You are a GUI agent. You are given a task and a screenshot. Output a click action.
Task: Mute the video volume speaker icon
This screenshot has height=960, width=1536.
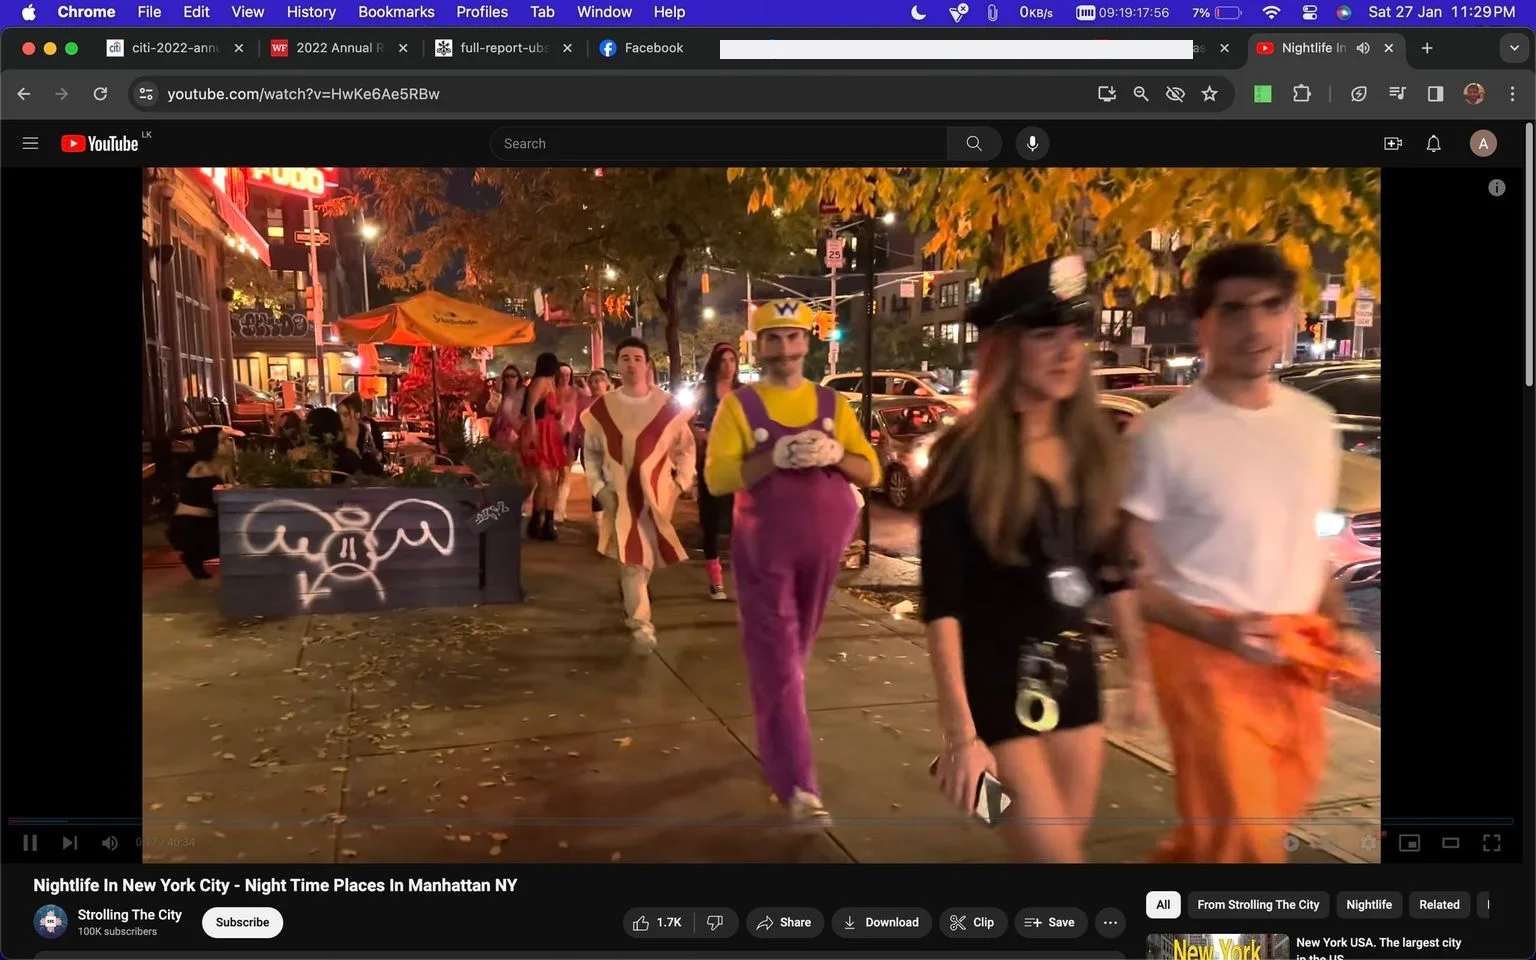pos(110,843)
